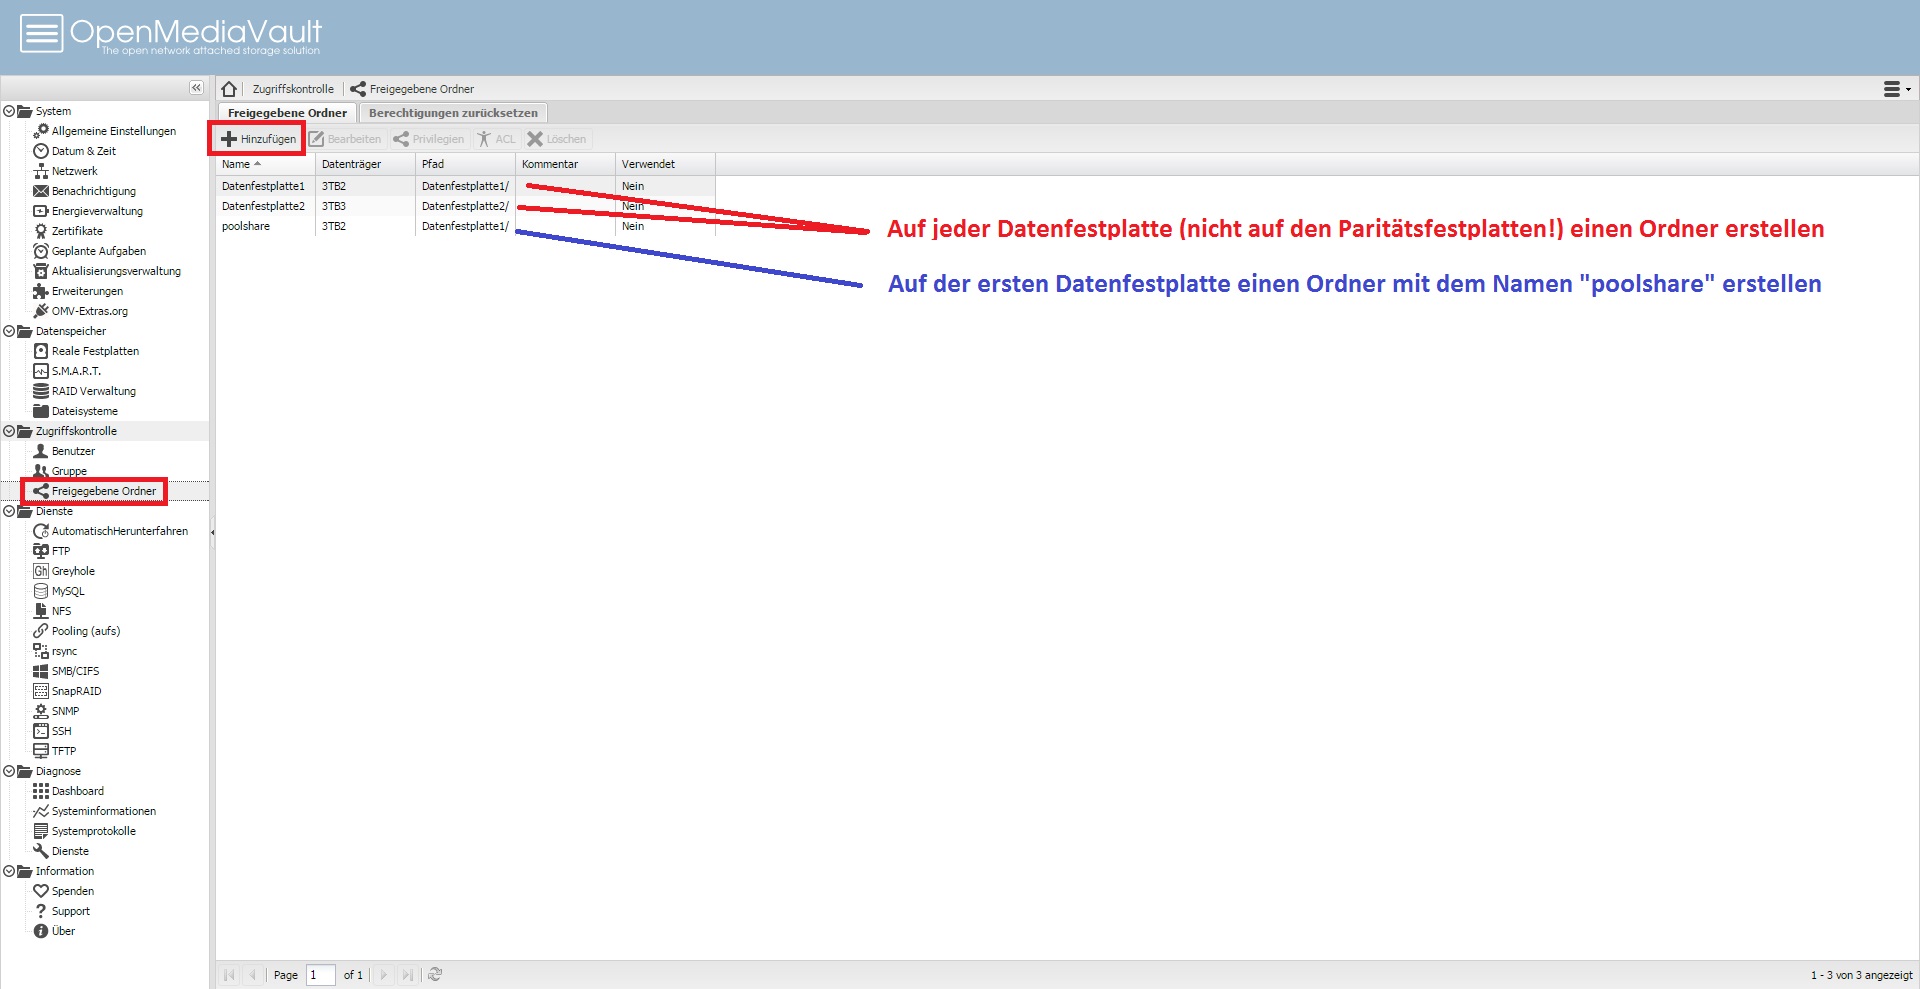Collapse the navigation sidebar panel

tap(196, 88)
